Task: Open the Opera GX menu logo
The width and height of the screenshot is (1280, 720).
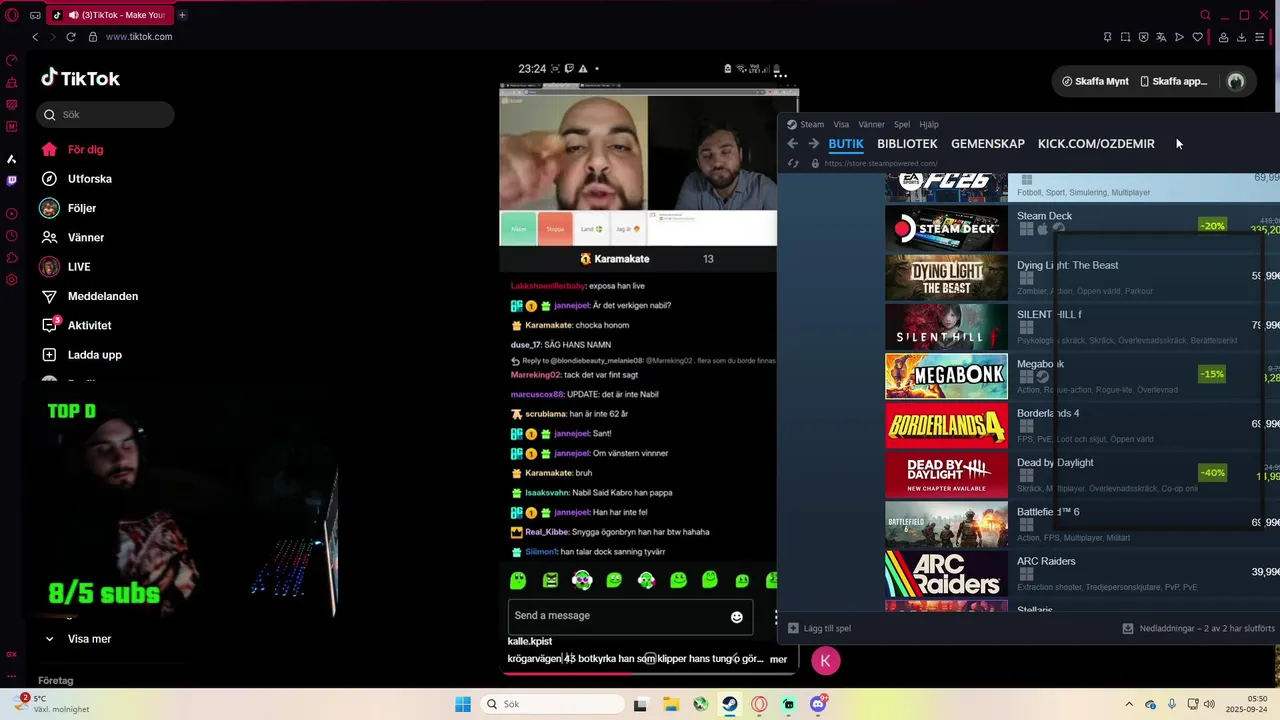Action: 12,15
